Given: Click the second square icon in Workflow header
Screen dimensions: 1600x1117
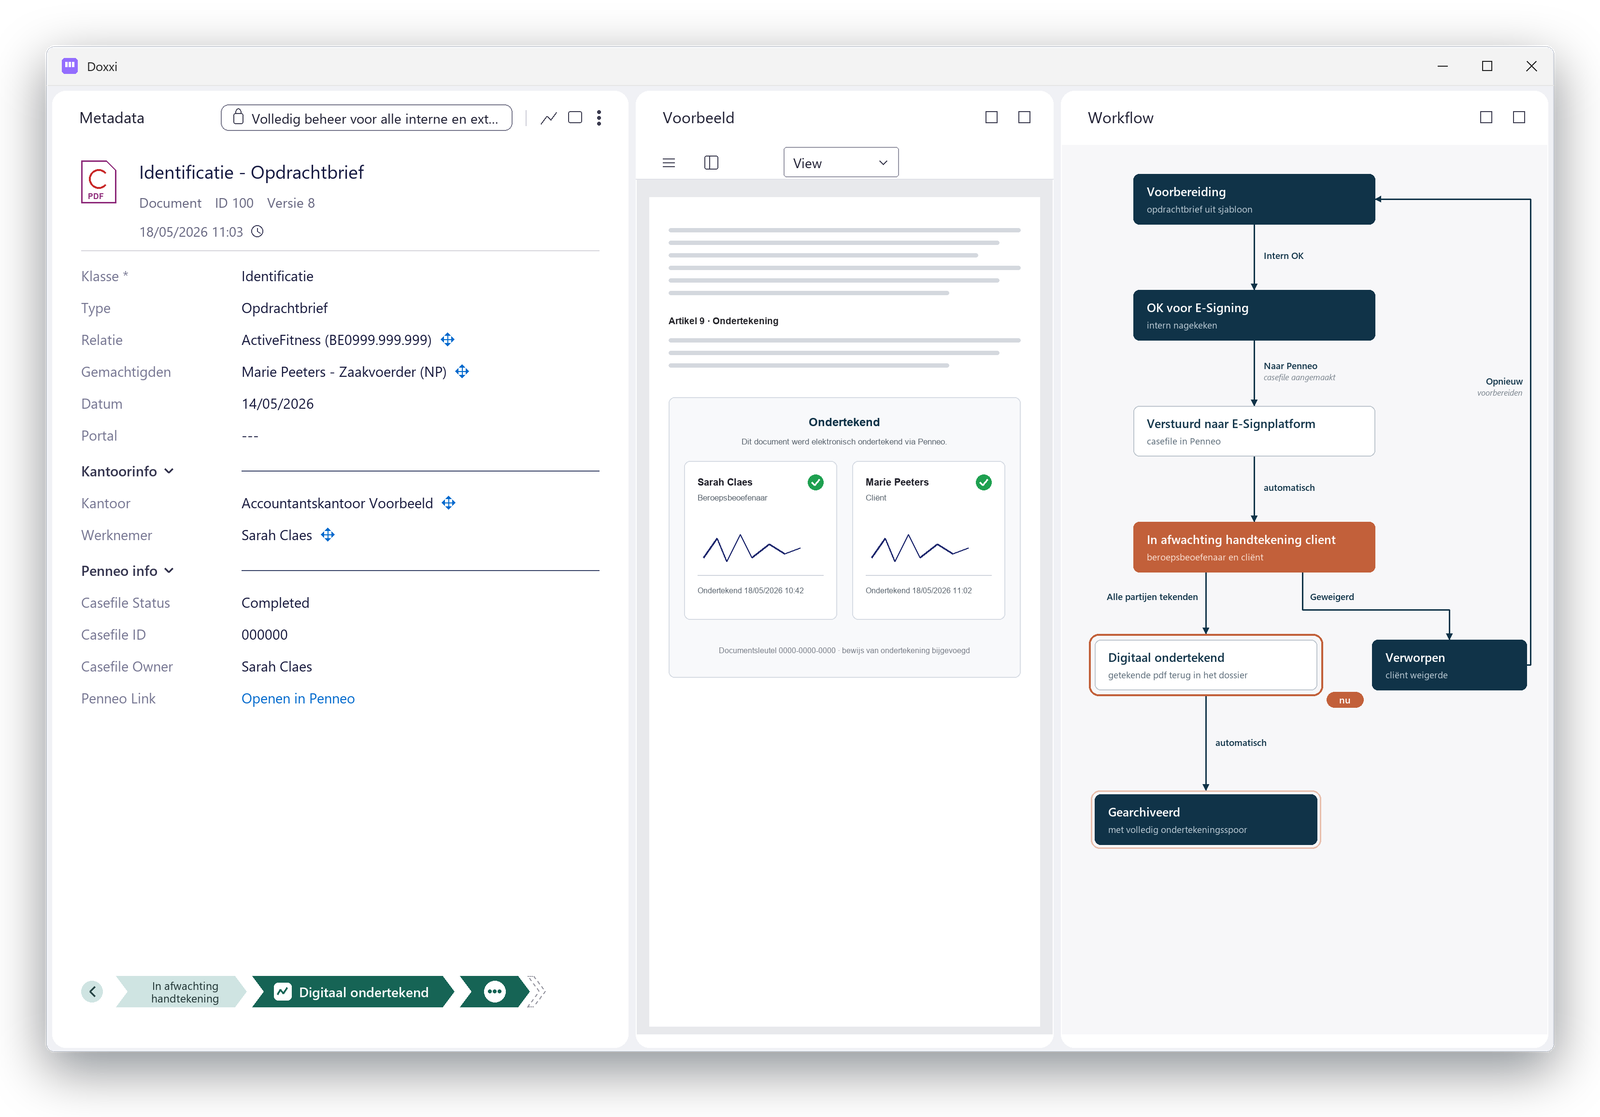Looking at the screenshot, I should (1519, 117).
